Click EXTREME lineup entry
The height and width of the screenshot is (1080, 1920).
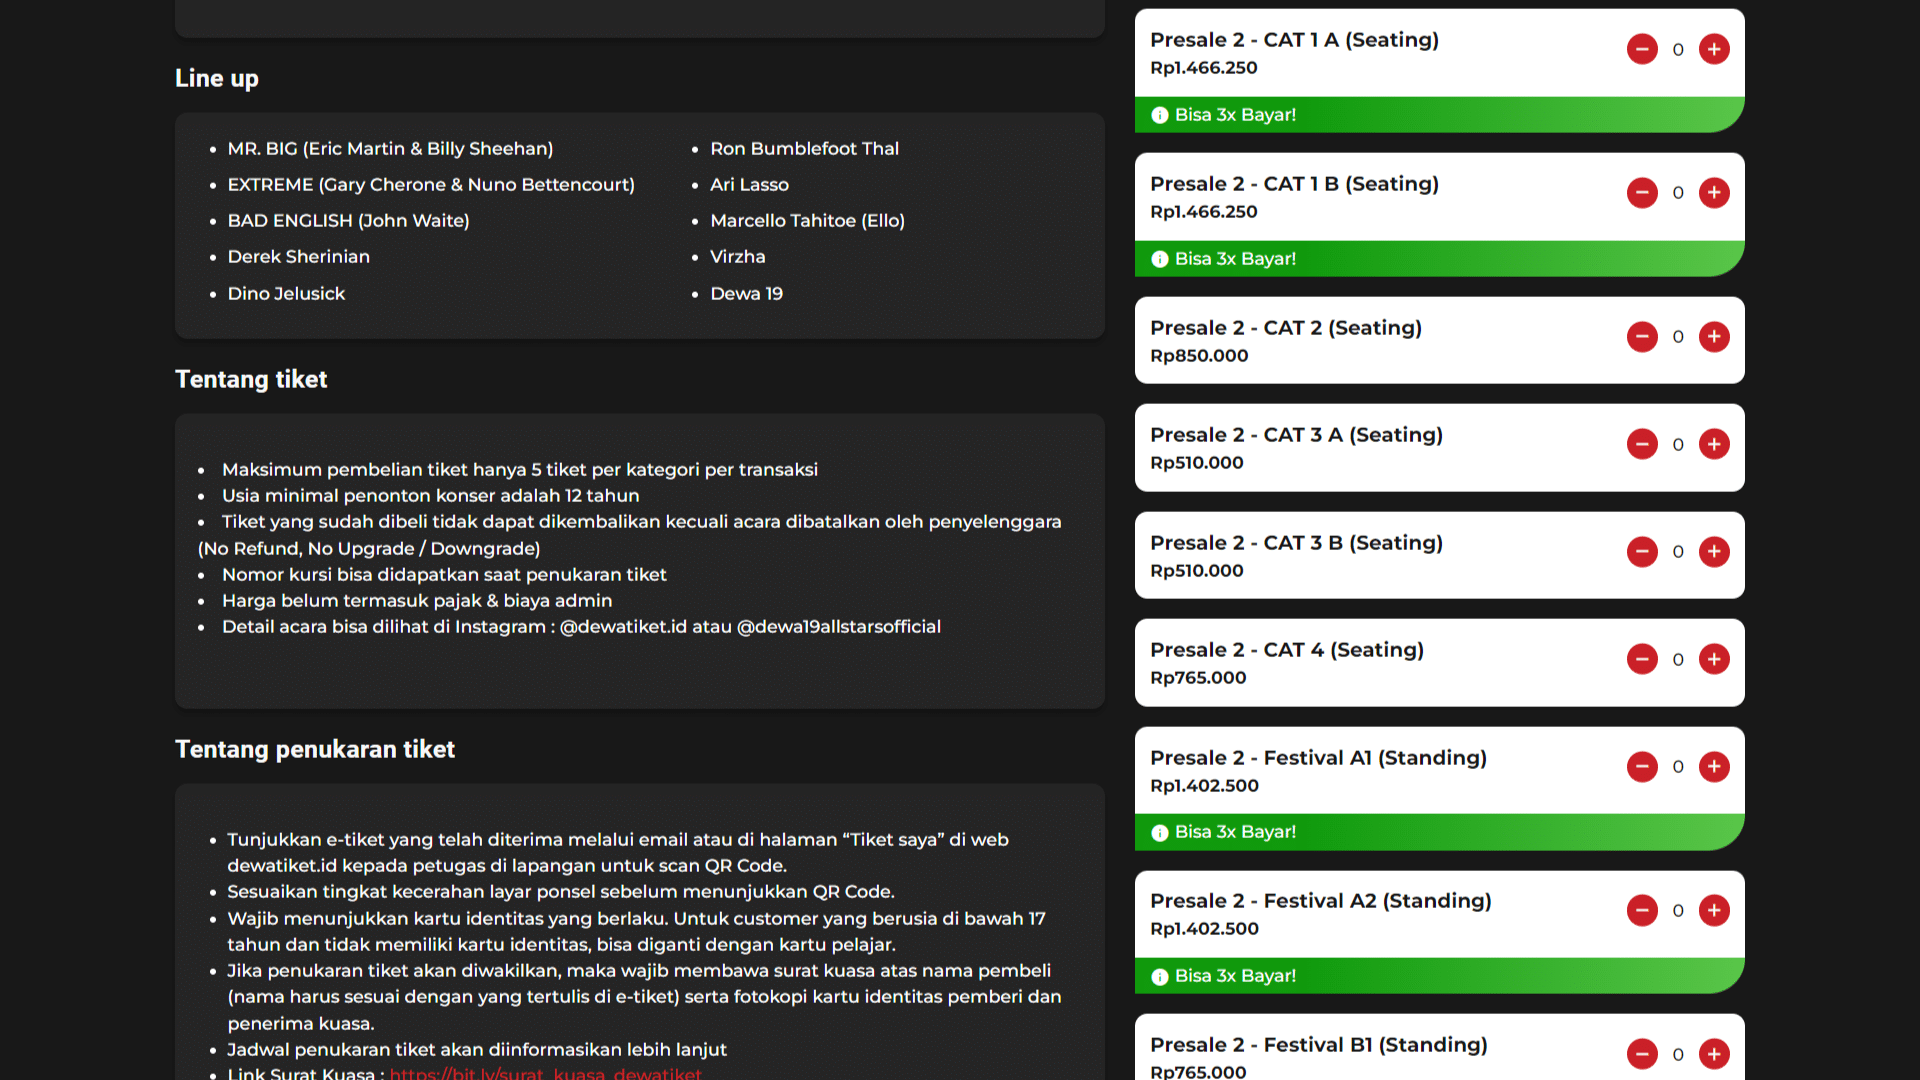(431, 185)
